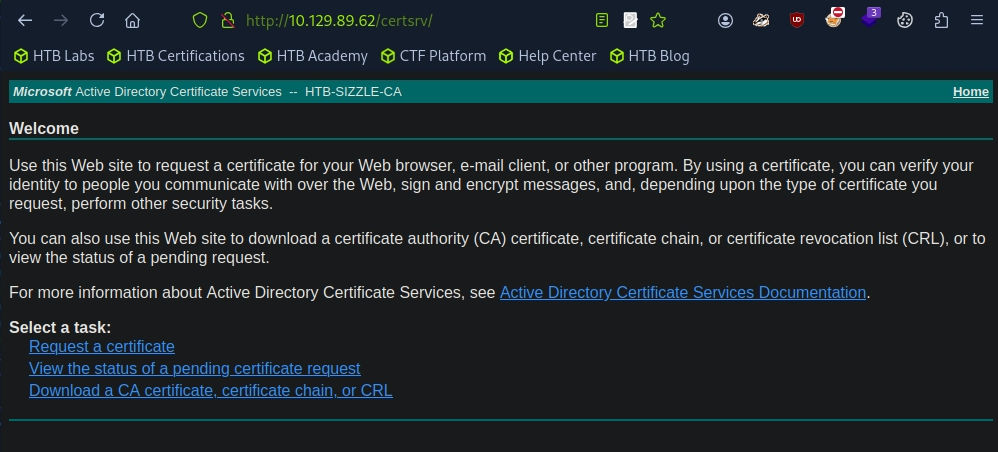Click the Welcome heading
998x452 pixels.
pyautogui.click(x=44, y=129)
